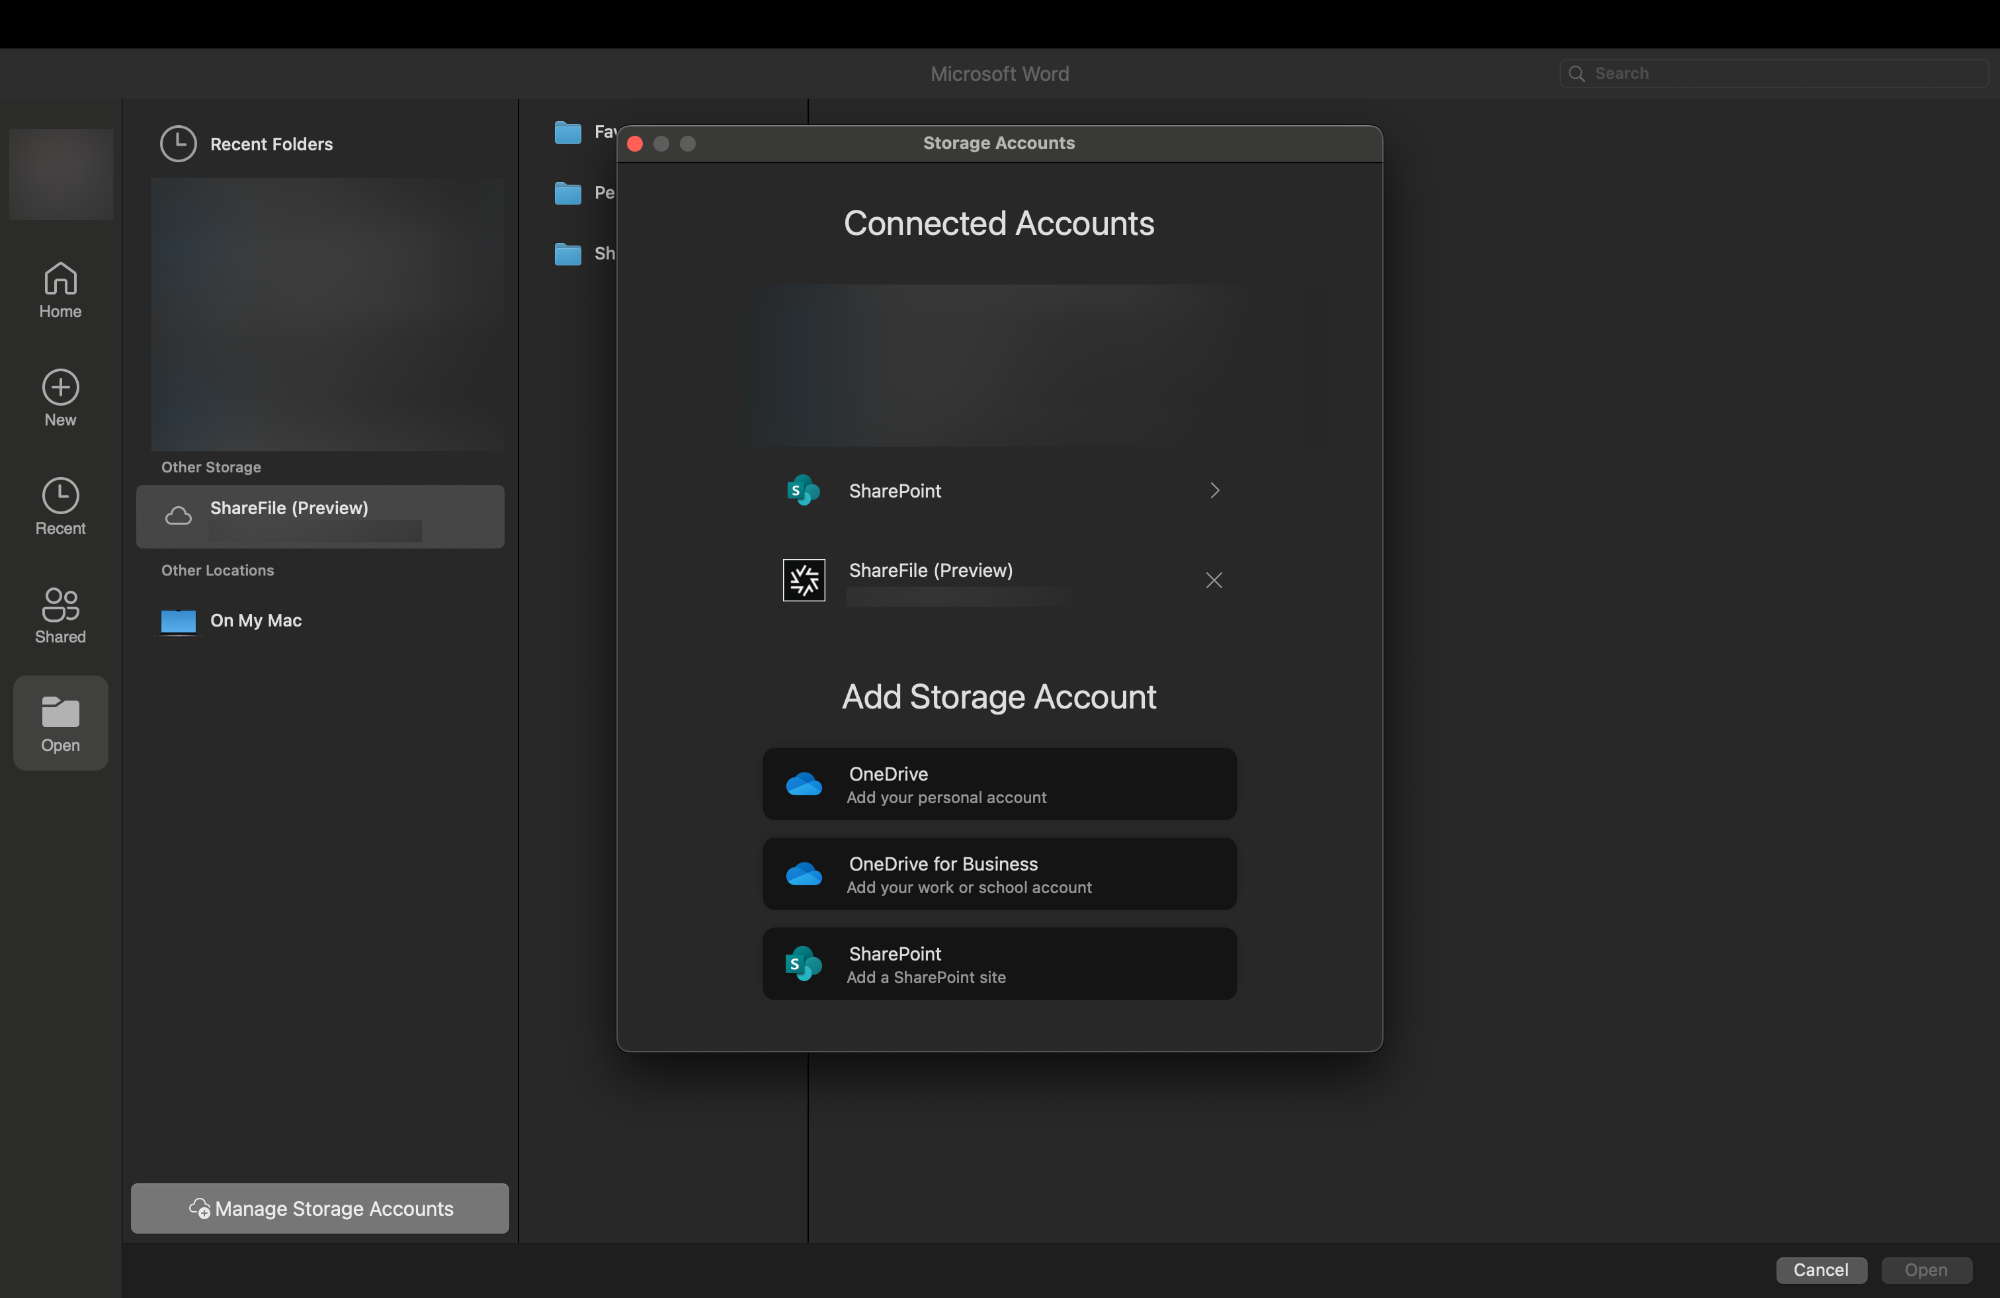Click the Search input field
Image resolution: width=2000 pixels, height=1298 pixels.
click(1774, 74)
